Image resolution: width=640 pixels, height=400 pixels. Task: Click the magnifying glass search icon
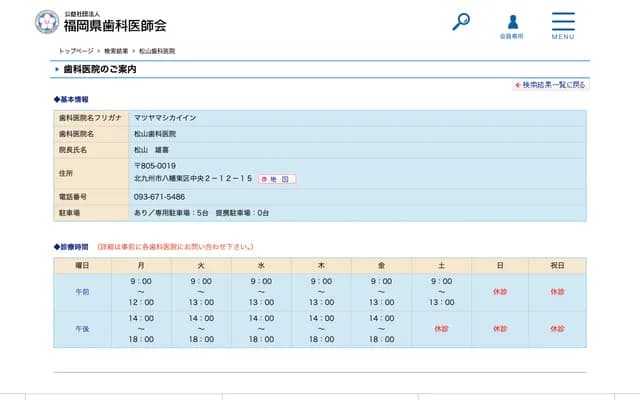461,21
